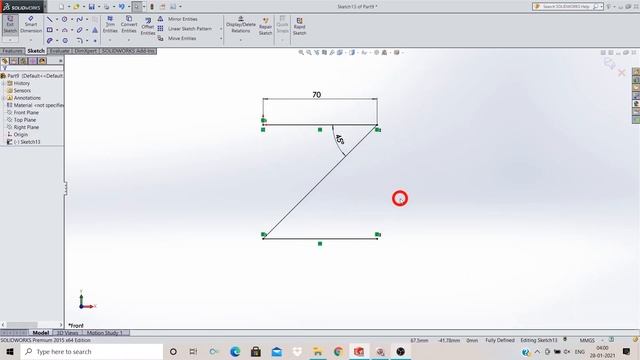The height and width of the screenshot is (360, 640).
Task: Click Linear Sketch Pattern
Action: 185,29
